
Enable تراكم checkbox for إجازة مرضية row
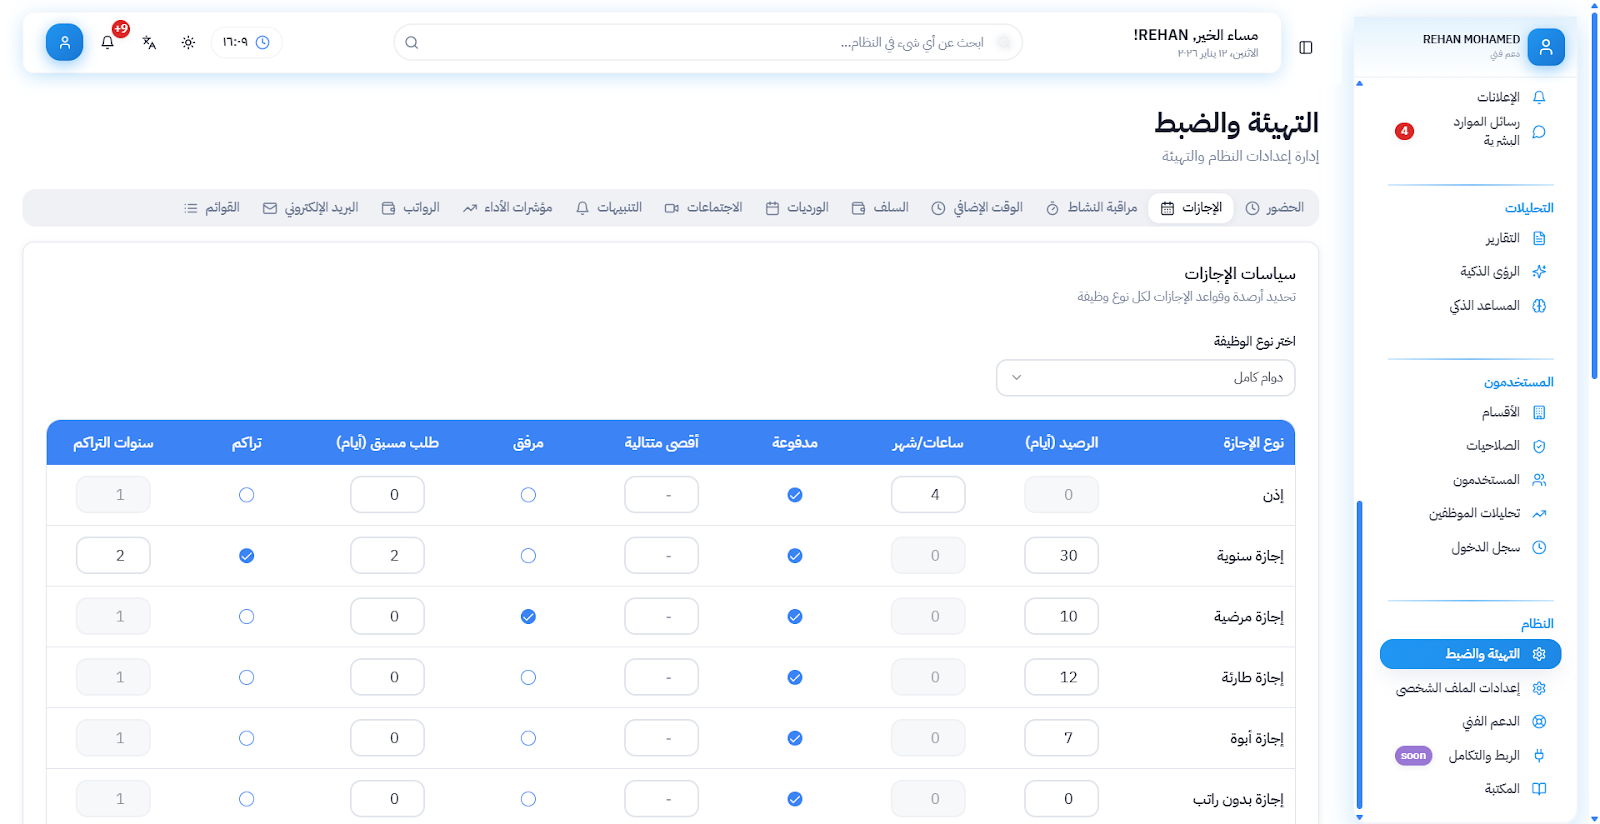pyautogui.click(x=246, y=617)
